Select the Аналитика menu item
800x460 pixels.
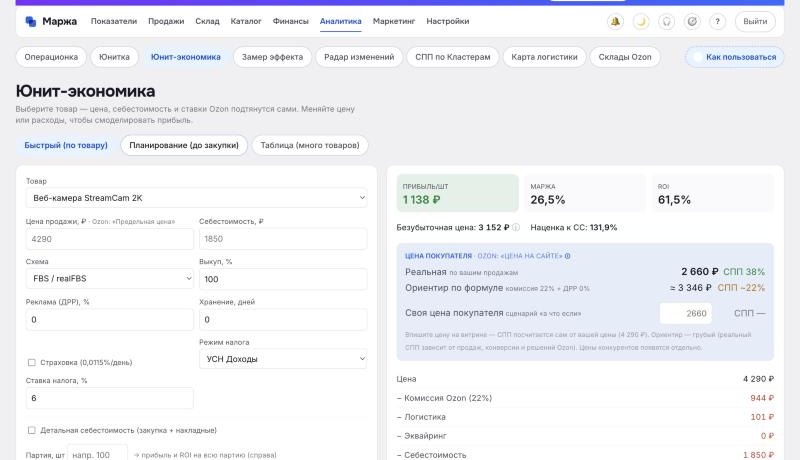coord(340,21)
